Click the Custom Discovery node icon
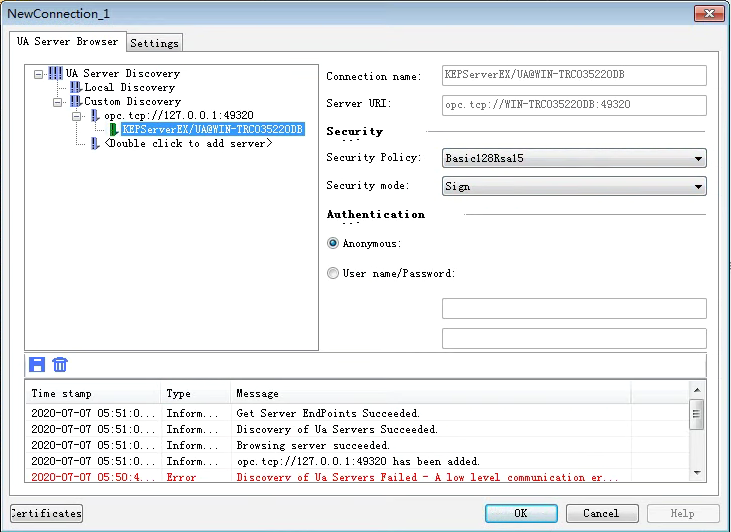Viewport: 731px width, 532px height. [x=75, y=102]
